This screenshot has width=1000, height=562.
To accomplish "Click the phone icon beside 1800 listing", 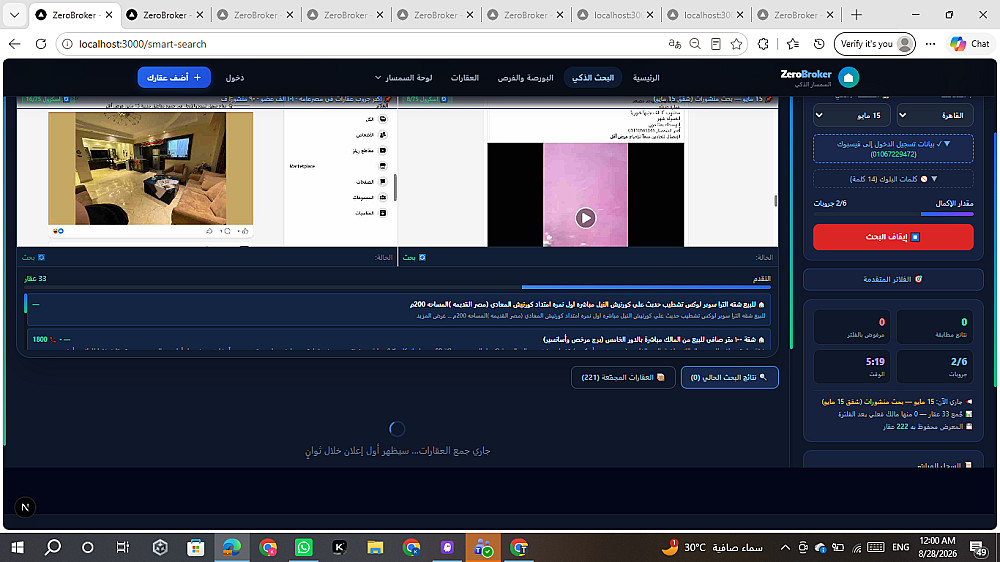I will (x=53, y=339).
